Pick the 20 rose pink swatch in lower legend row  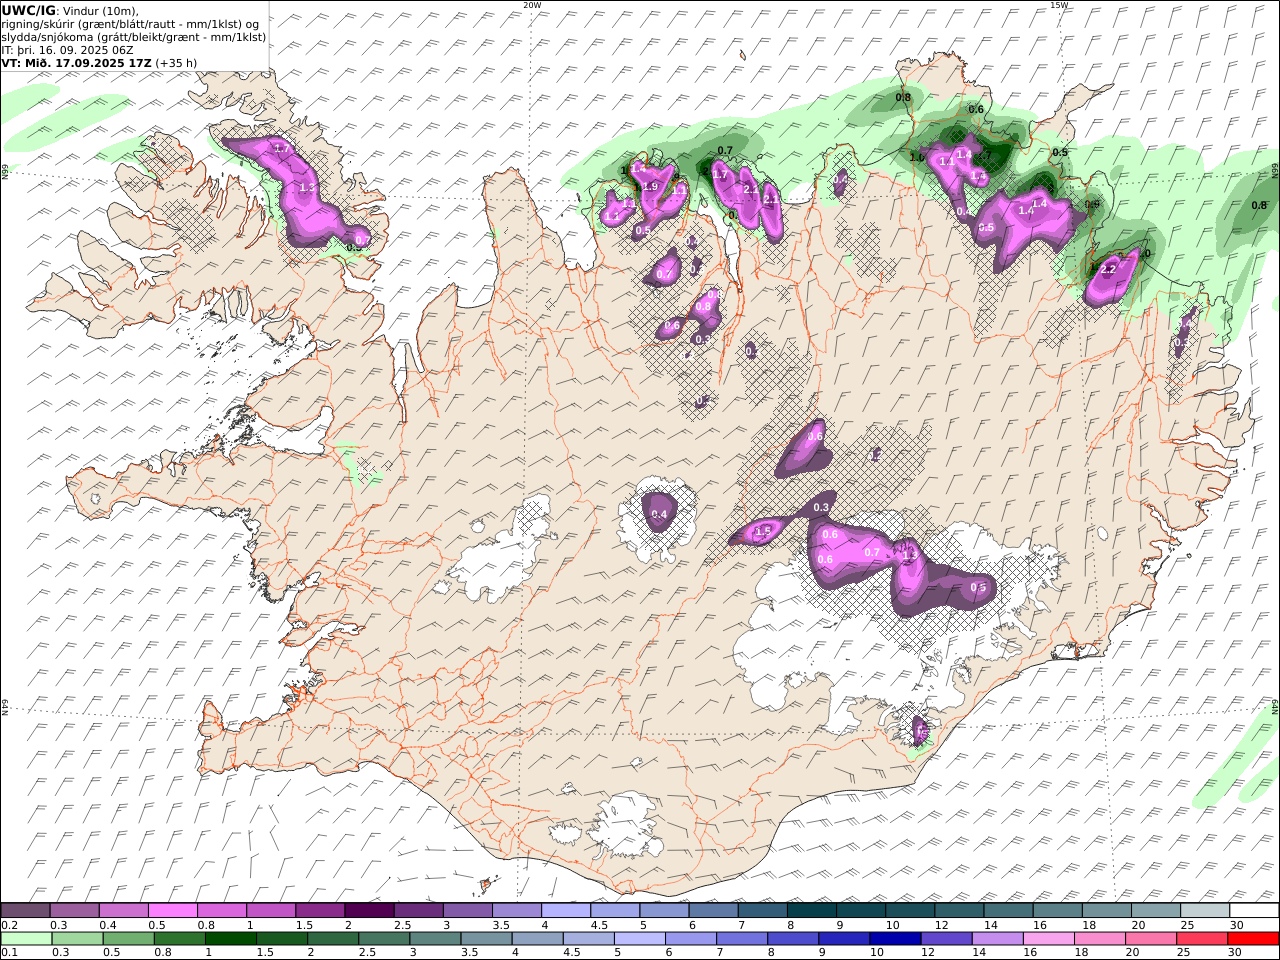pyautogui.click(x=1151, y=939)
